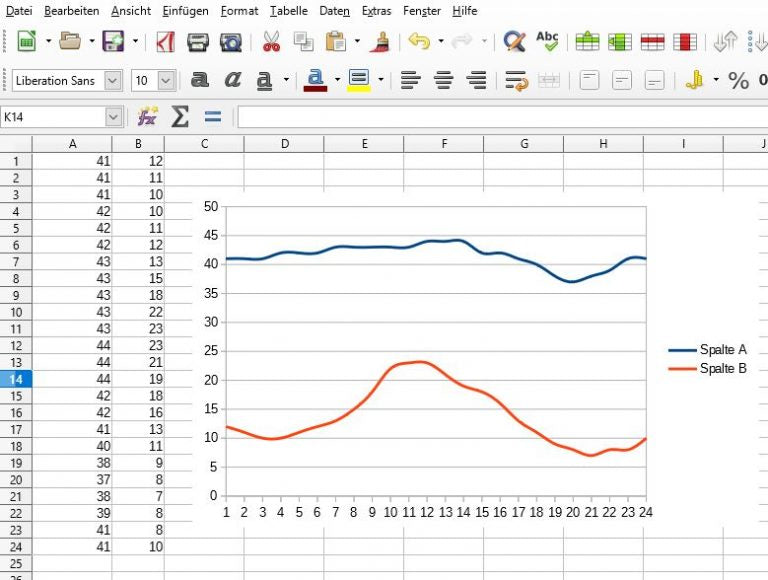Apply percent number format
This screenshot has width=768, height=580.
[x=738, y=80]
